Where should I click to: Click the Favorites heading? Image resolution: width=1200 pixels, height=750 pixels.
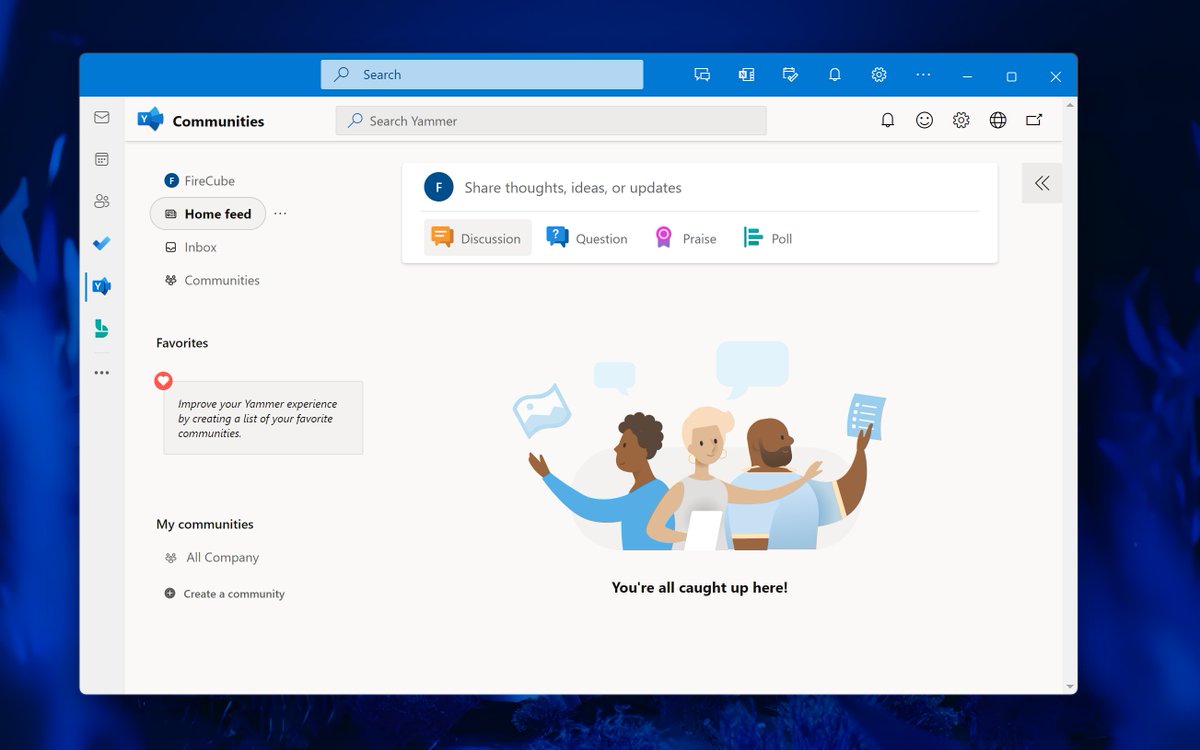(182, 343)
